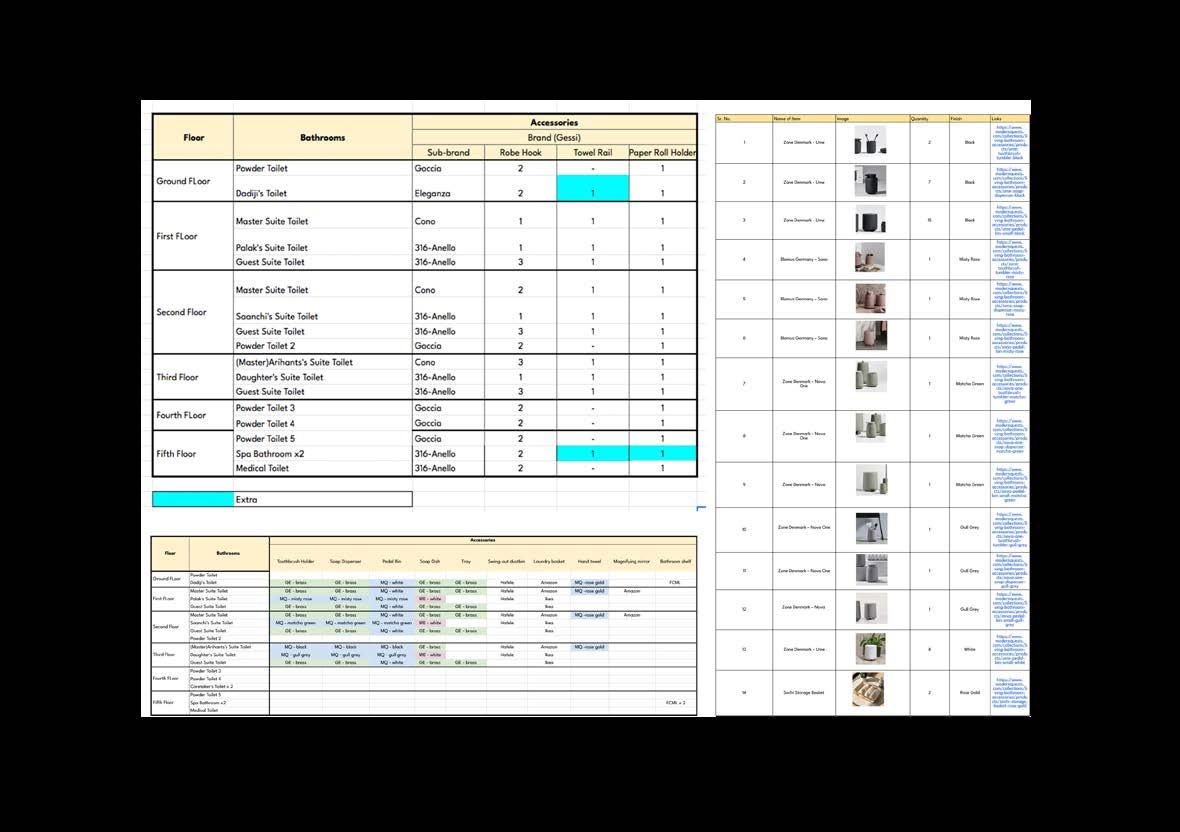1180x832 pixels.
Task: Open the product link in row 8
Action: (1009, 436)
